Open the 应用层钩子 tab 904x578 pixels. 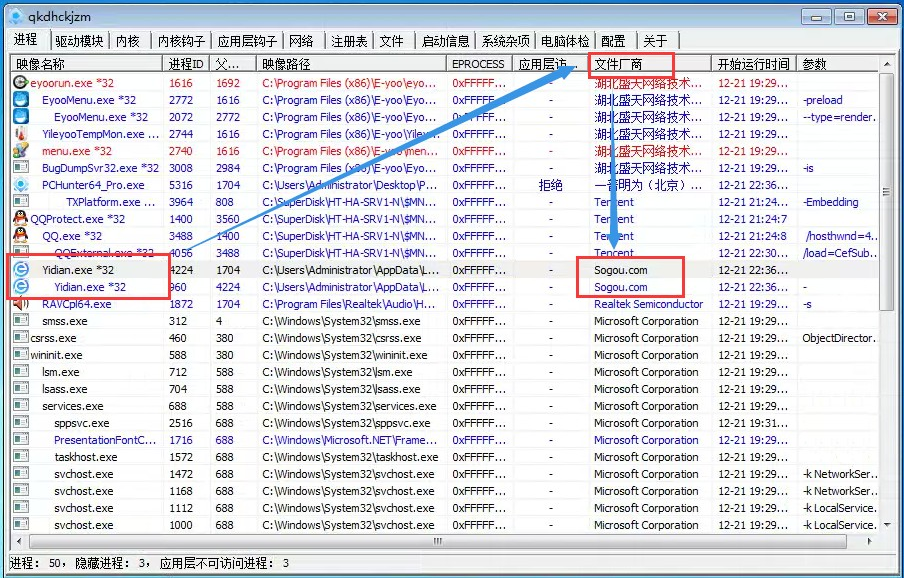pyautogui.click(x=247, y=41)
